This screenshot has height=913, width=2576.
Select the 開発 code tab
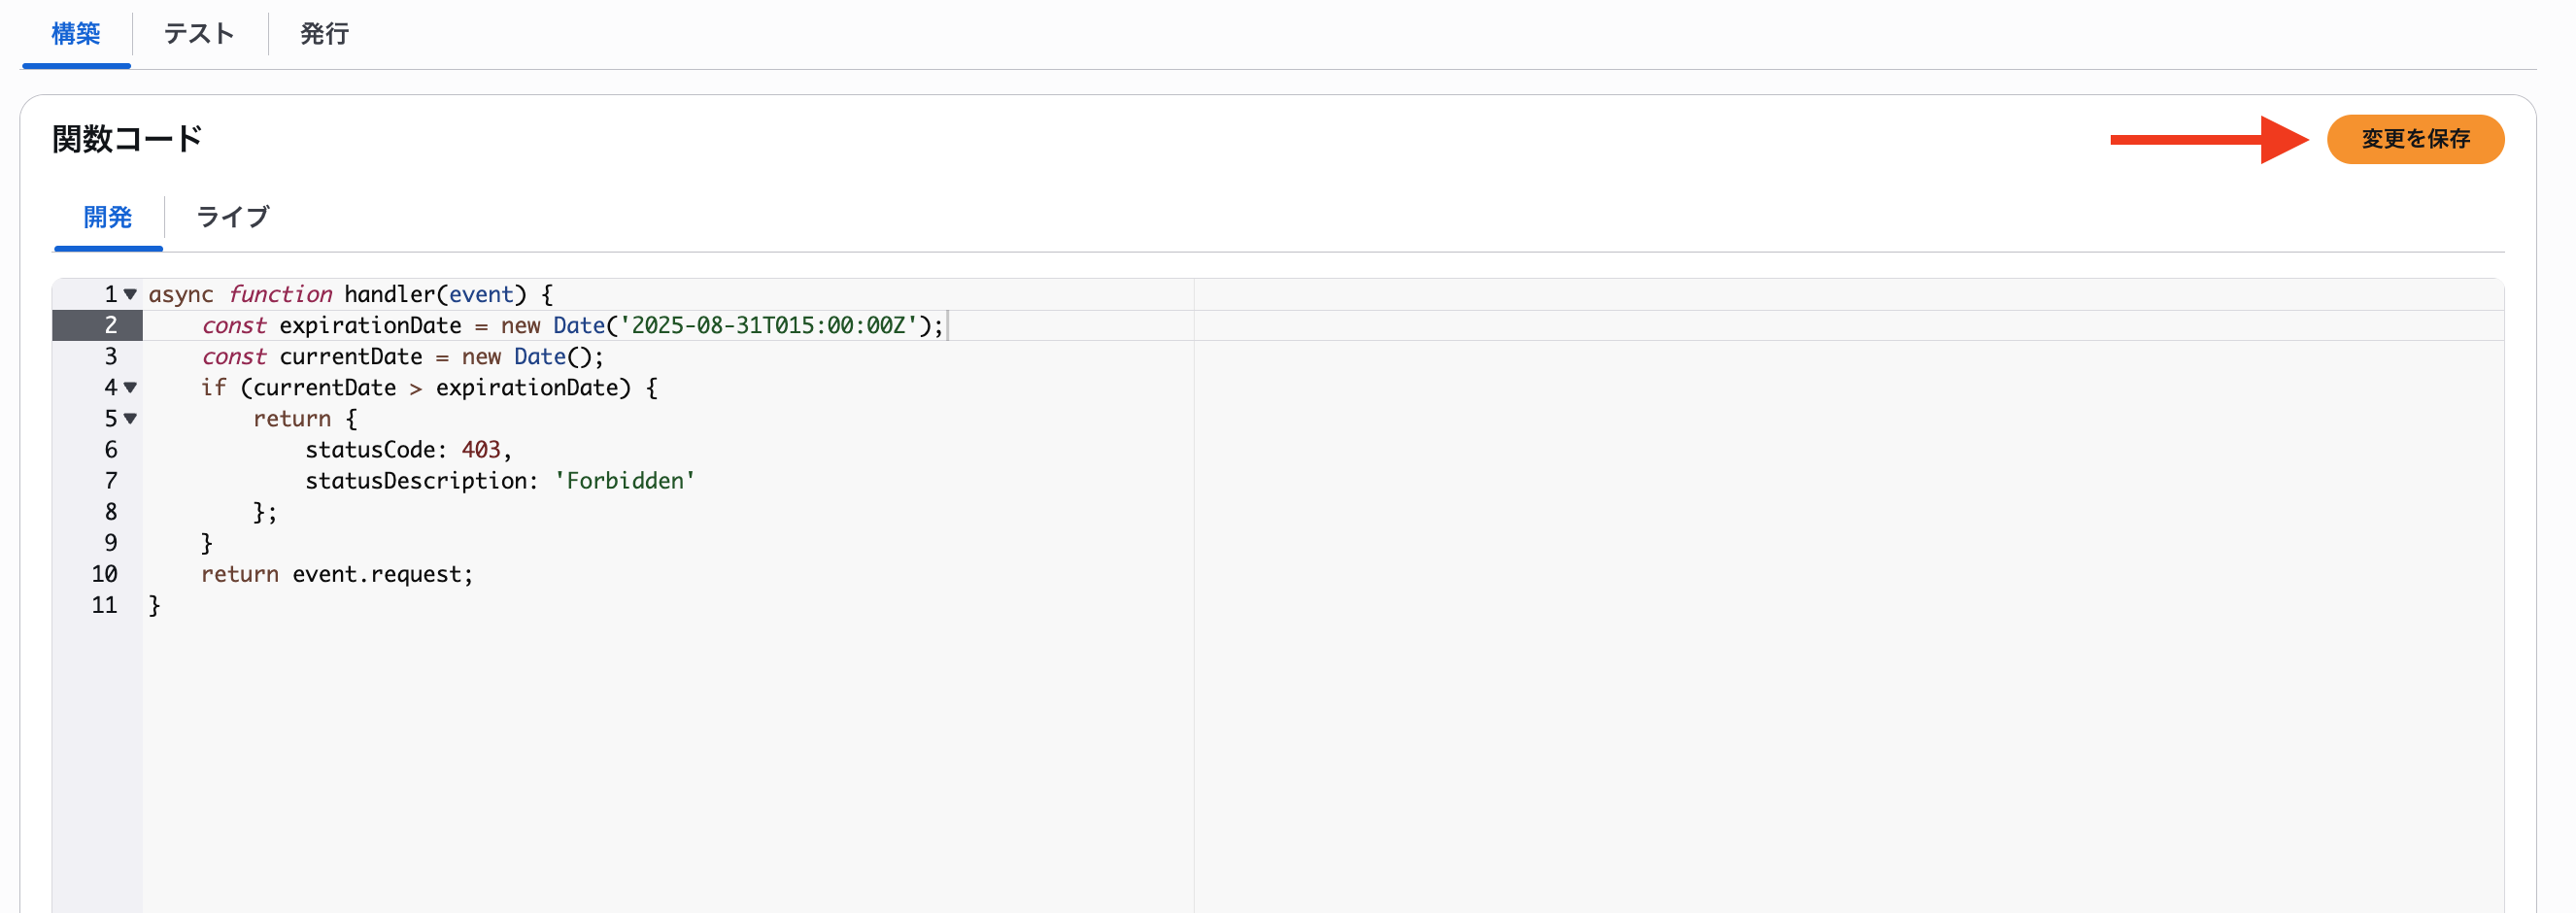[x=108, y=217]
